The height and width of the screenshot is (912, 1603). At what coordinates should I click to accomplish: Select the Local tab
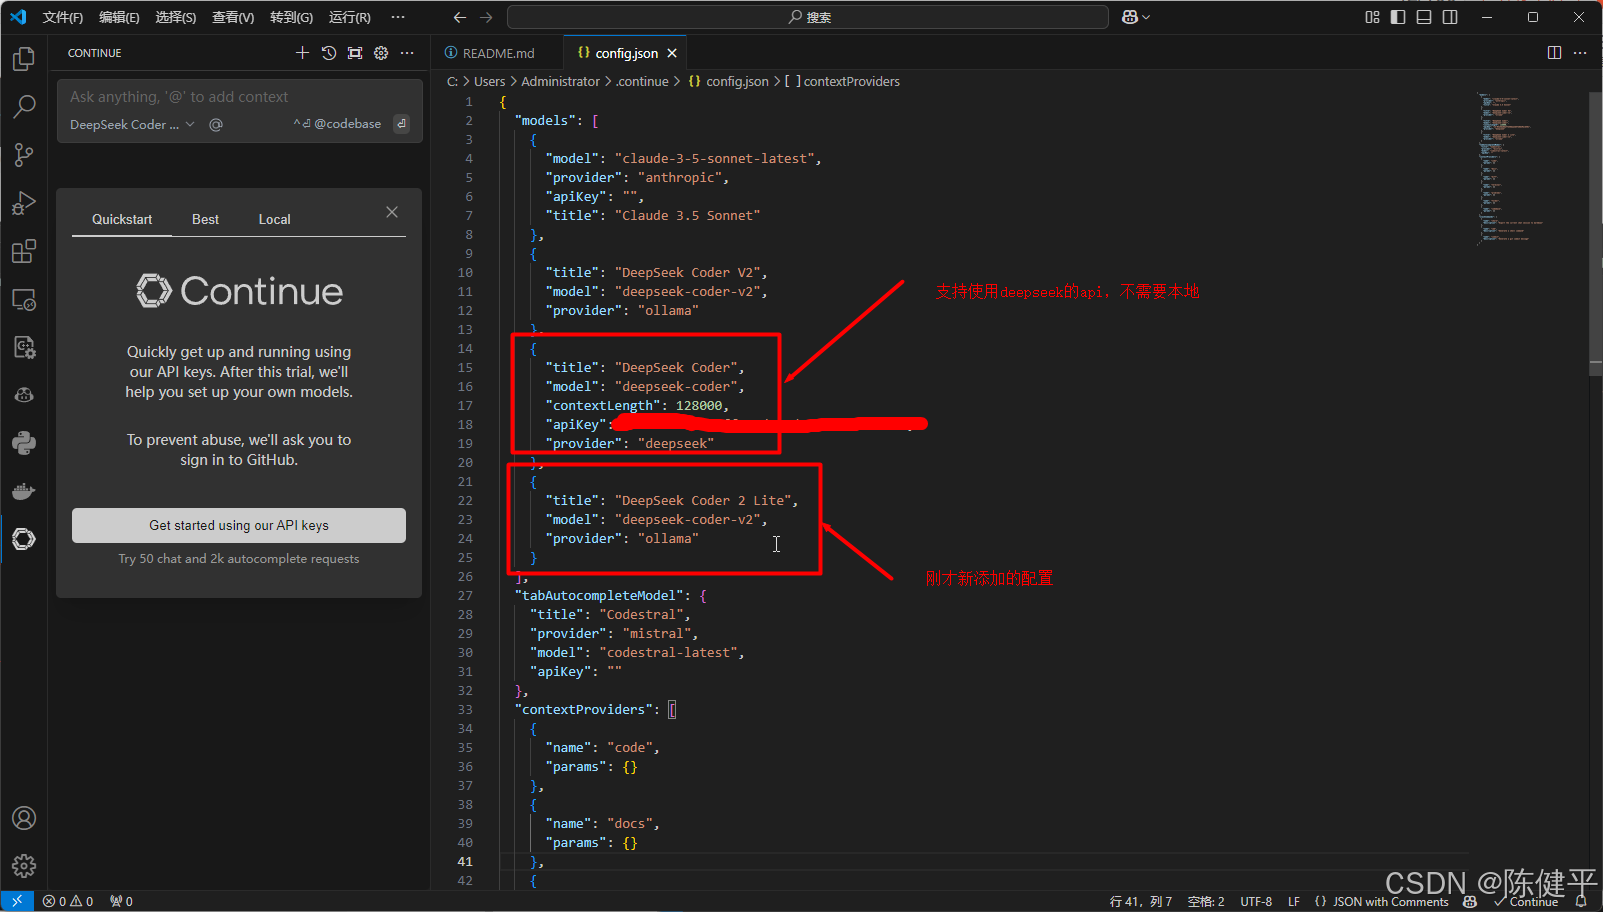(274, 219)
